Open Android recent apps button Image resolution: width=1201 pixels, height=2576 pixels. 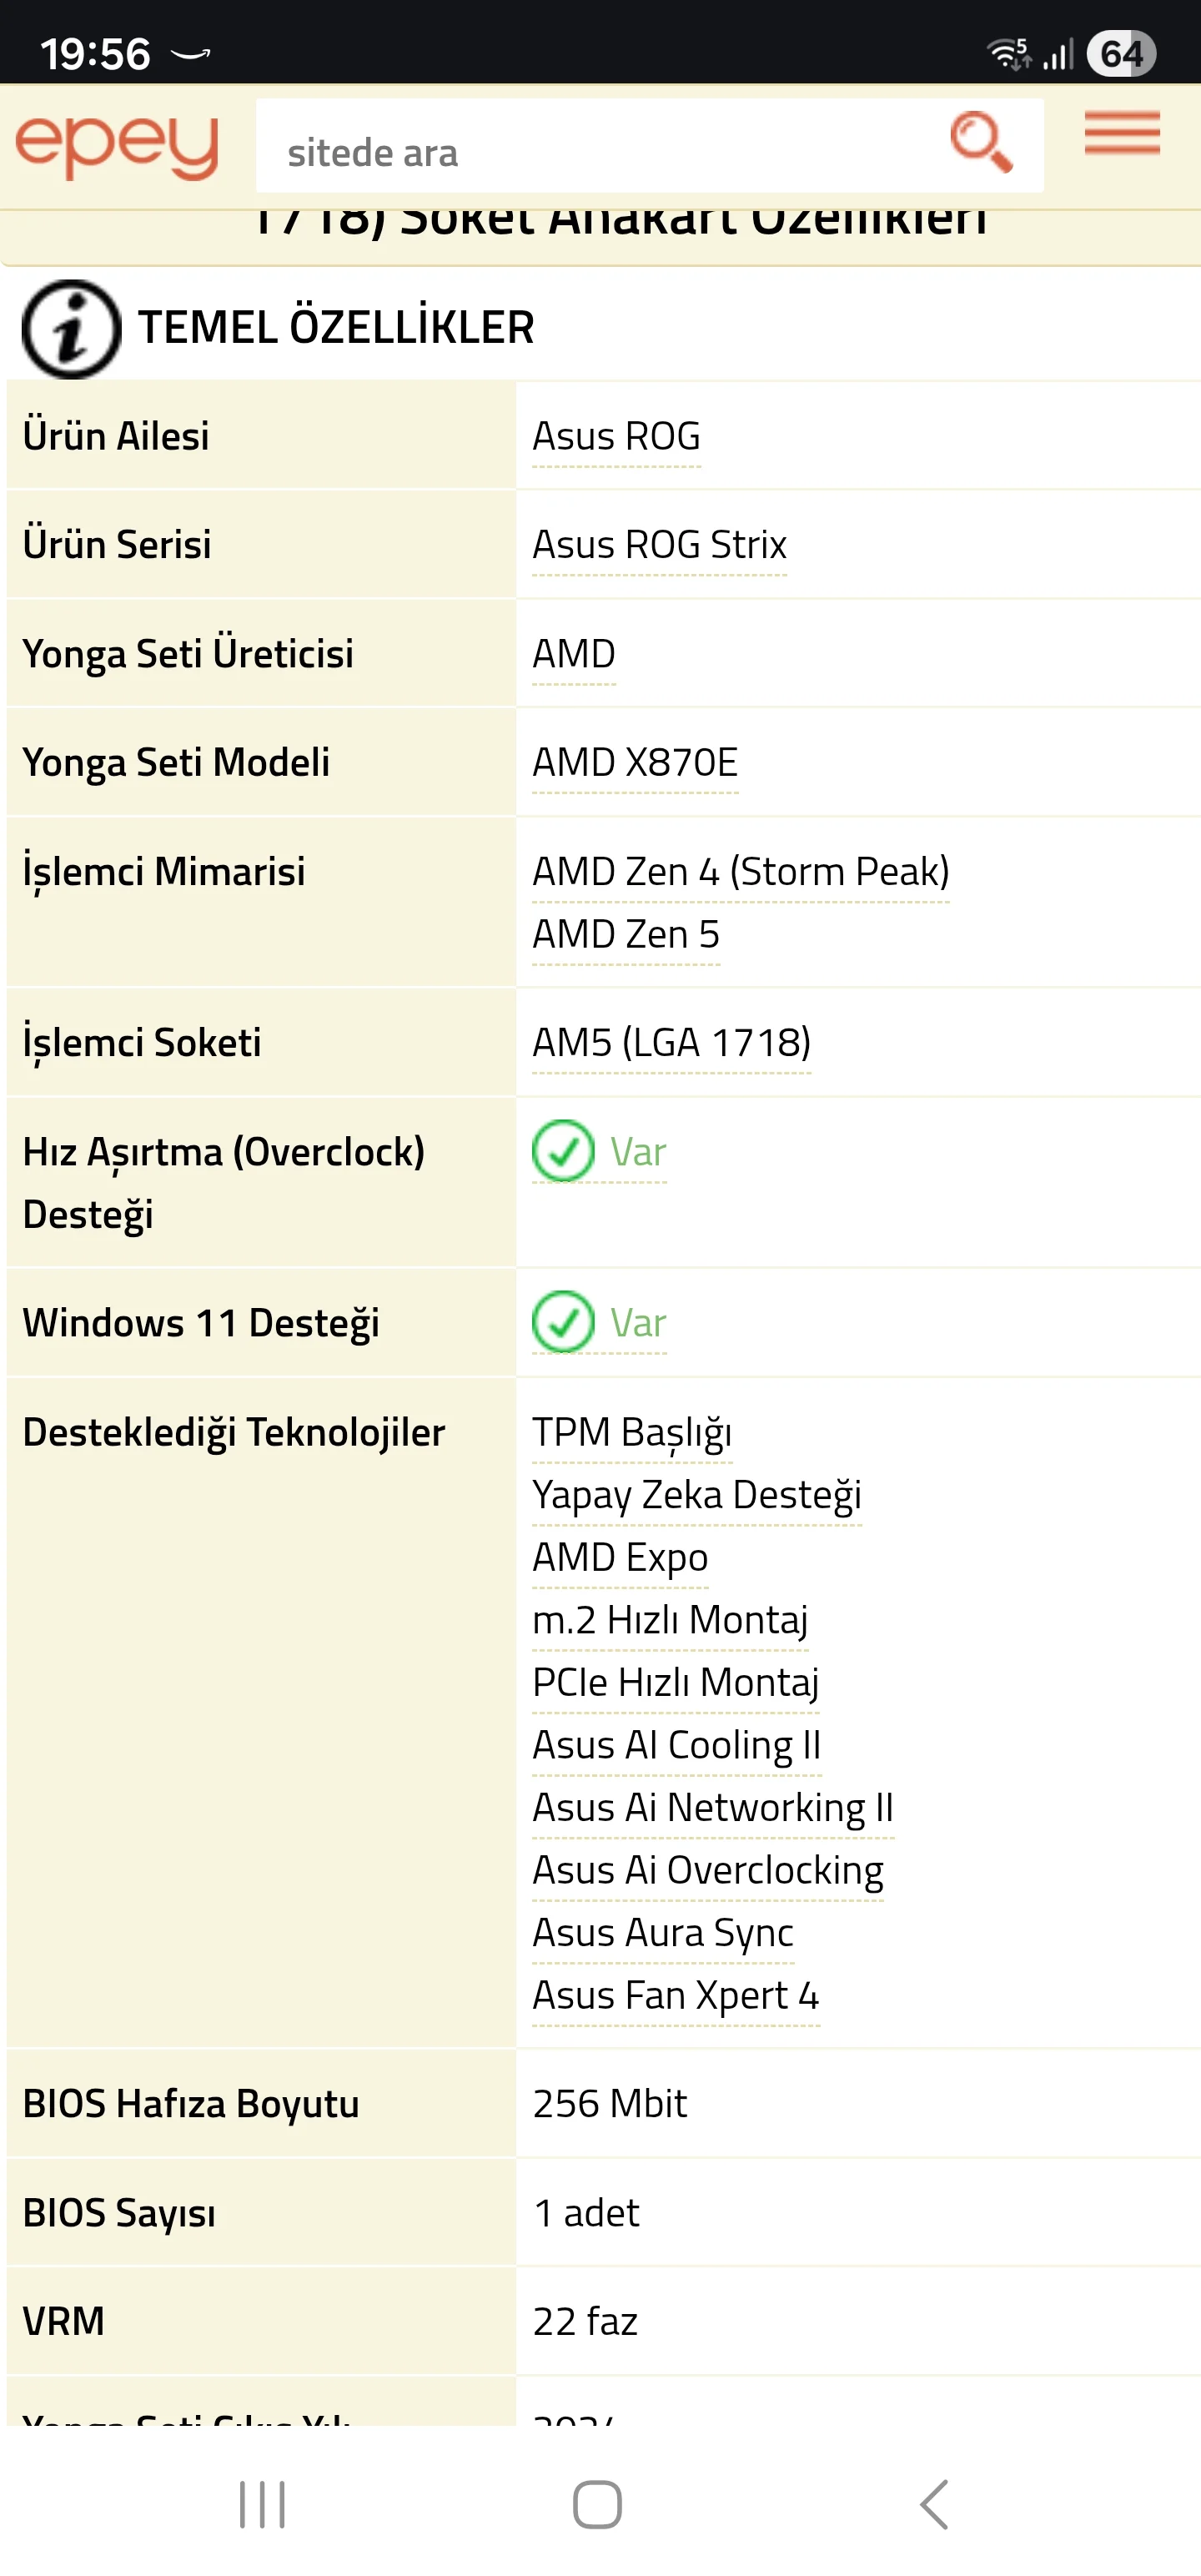coord(262,2504)
